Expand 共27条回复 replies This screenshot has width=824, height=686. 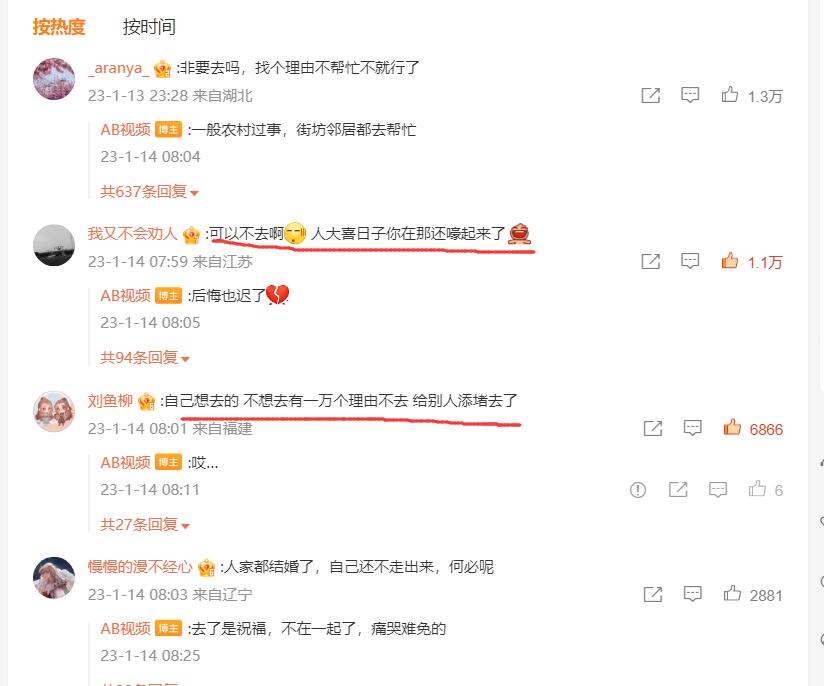145,525
